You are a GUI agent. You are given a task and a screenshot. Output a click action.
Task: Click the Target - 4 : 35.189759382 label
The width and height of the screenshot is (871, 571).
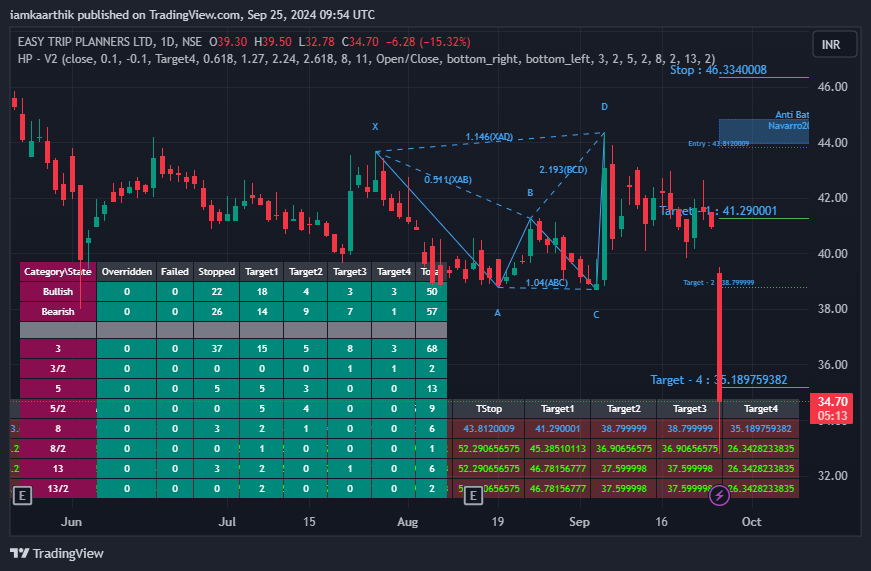click(718, 380)
